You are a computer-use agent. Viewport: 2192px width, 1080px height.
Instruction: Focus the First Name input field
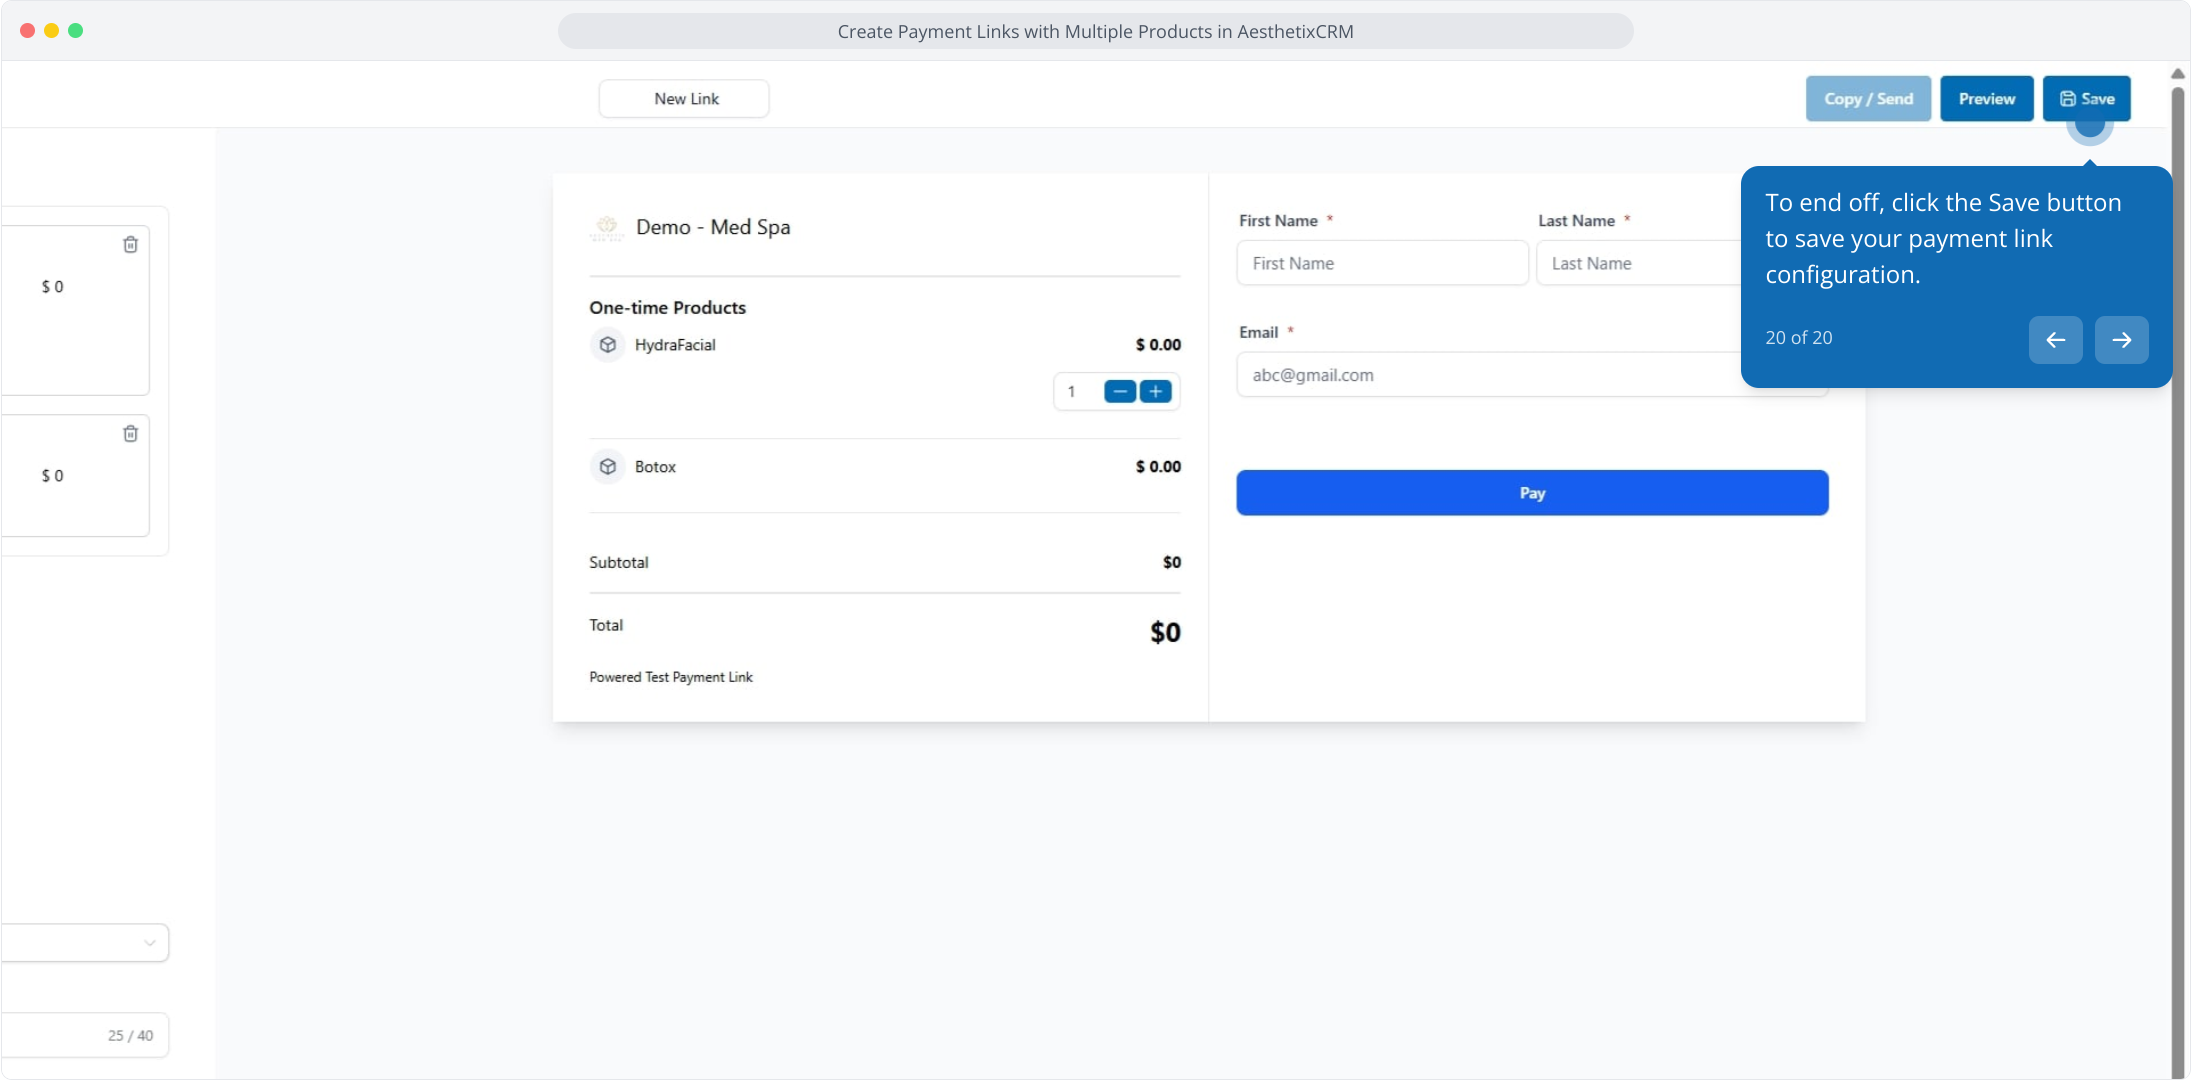click(x=1381, y=264)
